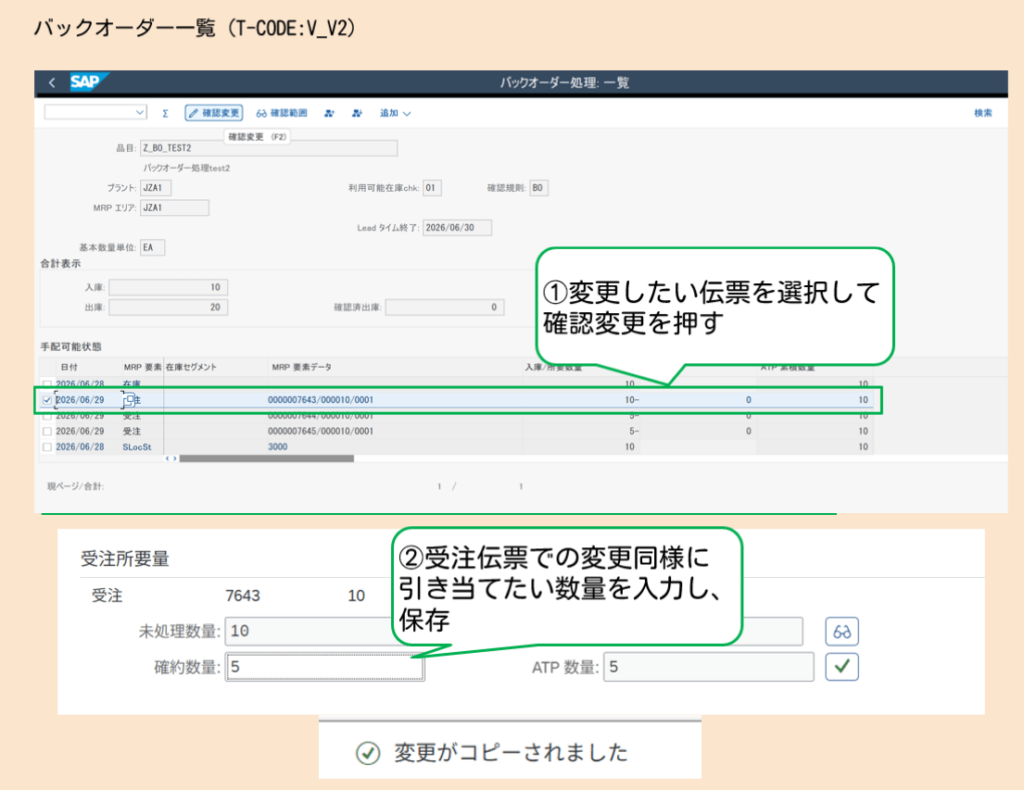Click the 日付 column header
The height and width of the screenshot is (790, 1024).
(x=69, y=368)
